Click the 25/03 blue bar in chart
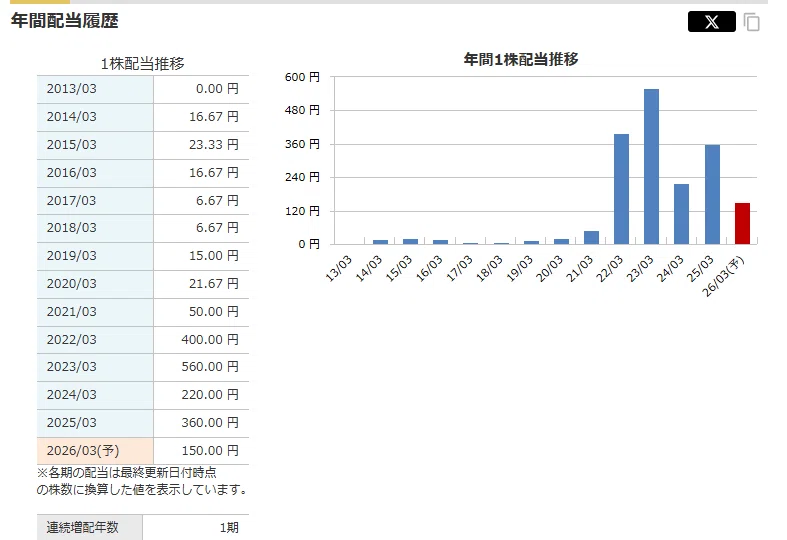Screen dimensions: 787x540 (x=712, y=195)
